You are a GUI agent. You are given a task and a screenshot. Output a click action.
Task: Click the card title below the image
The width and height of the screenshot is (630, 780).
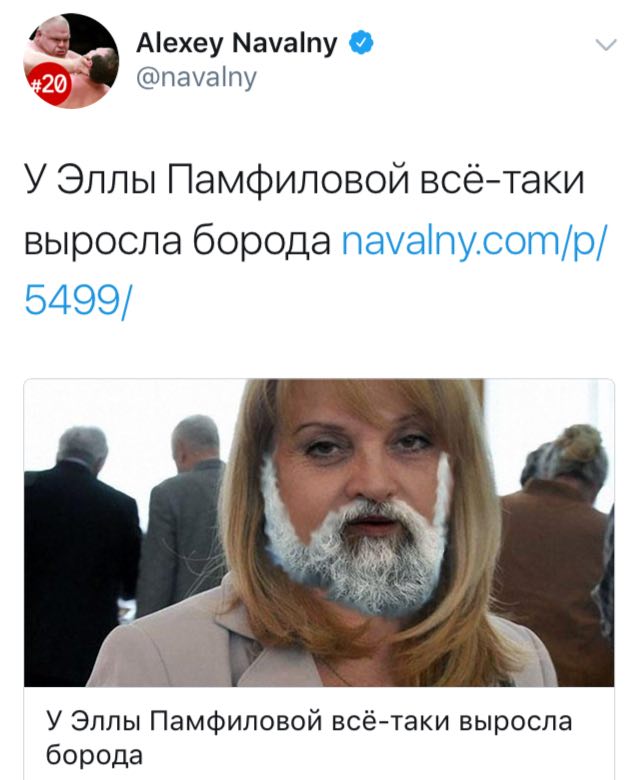tap(309, 738)
